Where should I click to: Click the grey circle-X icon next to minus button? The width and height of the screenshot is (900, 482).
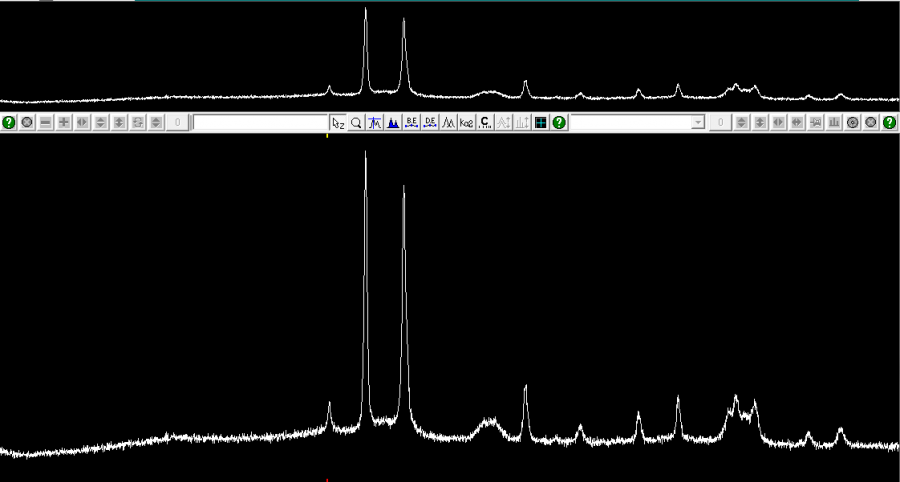(27, 122)
